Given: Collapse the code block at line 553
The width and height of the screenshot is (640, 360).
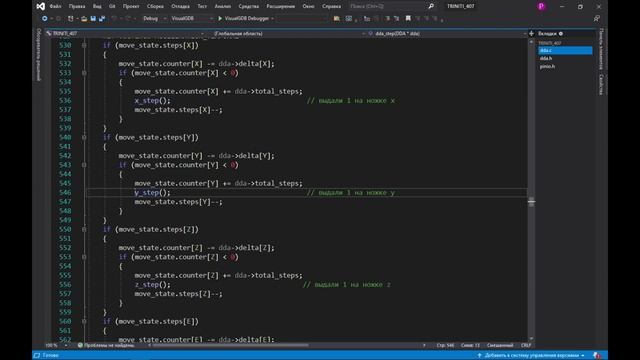Looking at the screenshot, I should pos(84,257).
